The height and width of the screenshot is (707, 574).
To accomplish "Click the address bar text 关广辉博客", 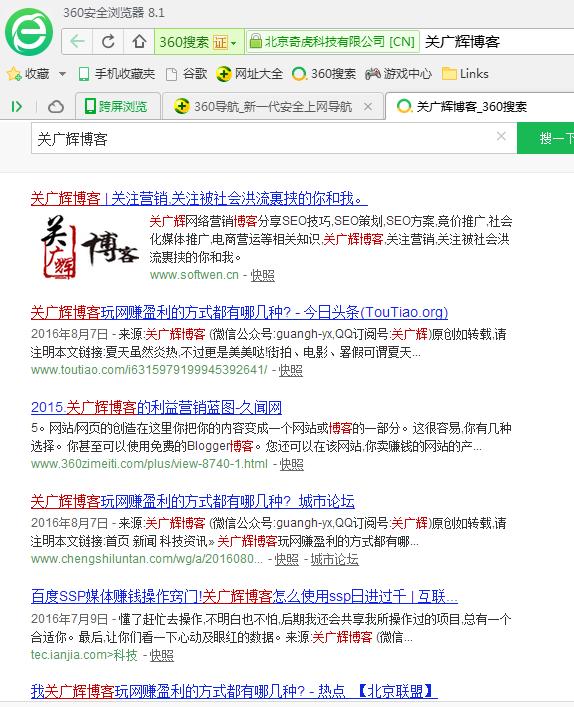I will tap(462, 42).
